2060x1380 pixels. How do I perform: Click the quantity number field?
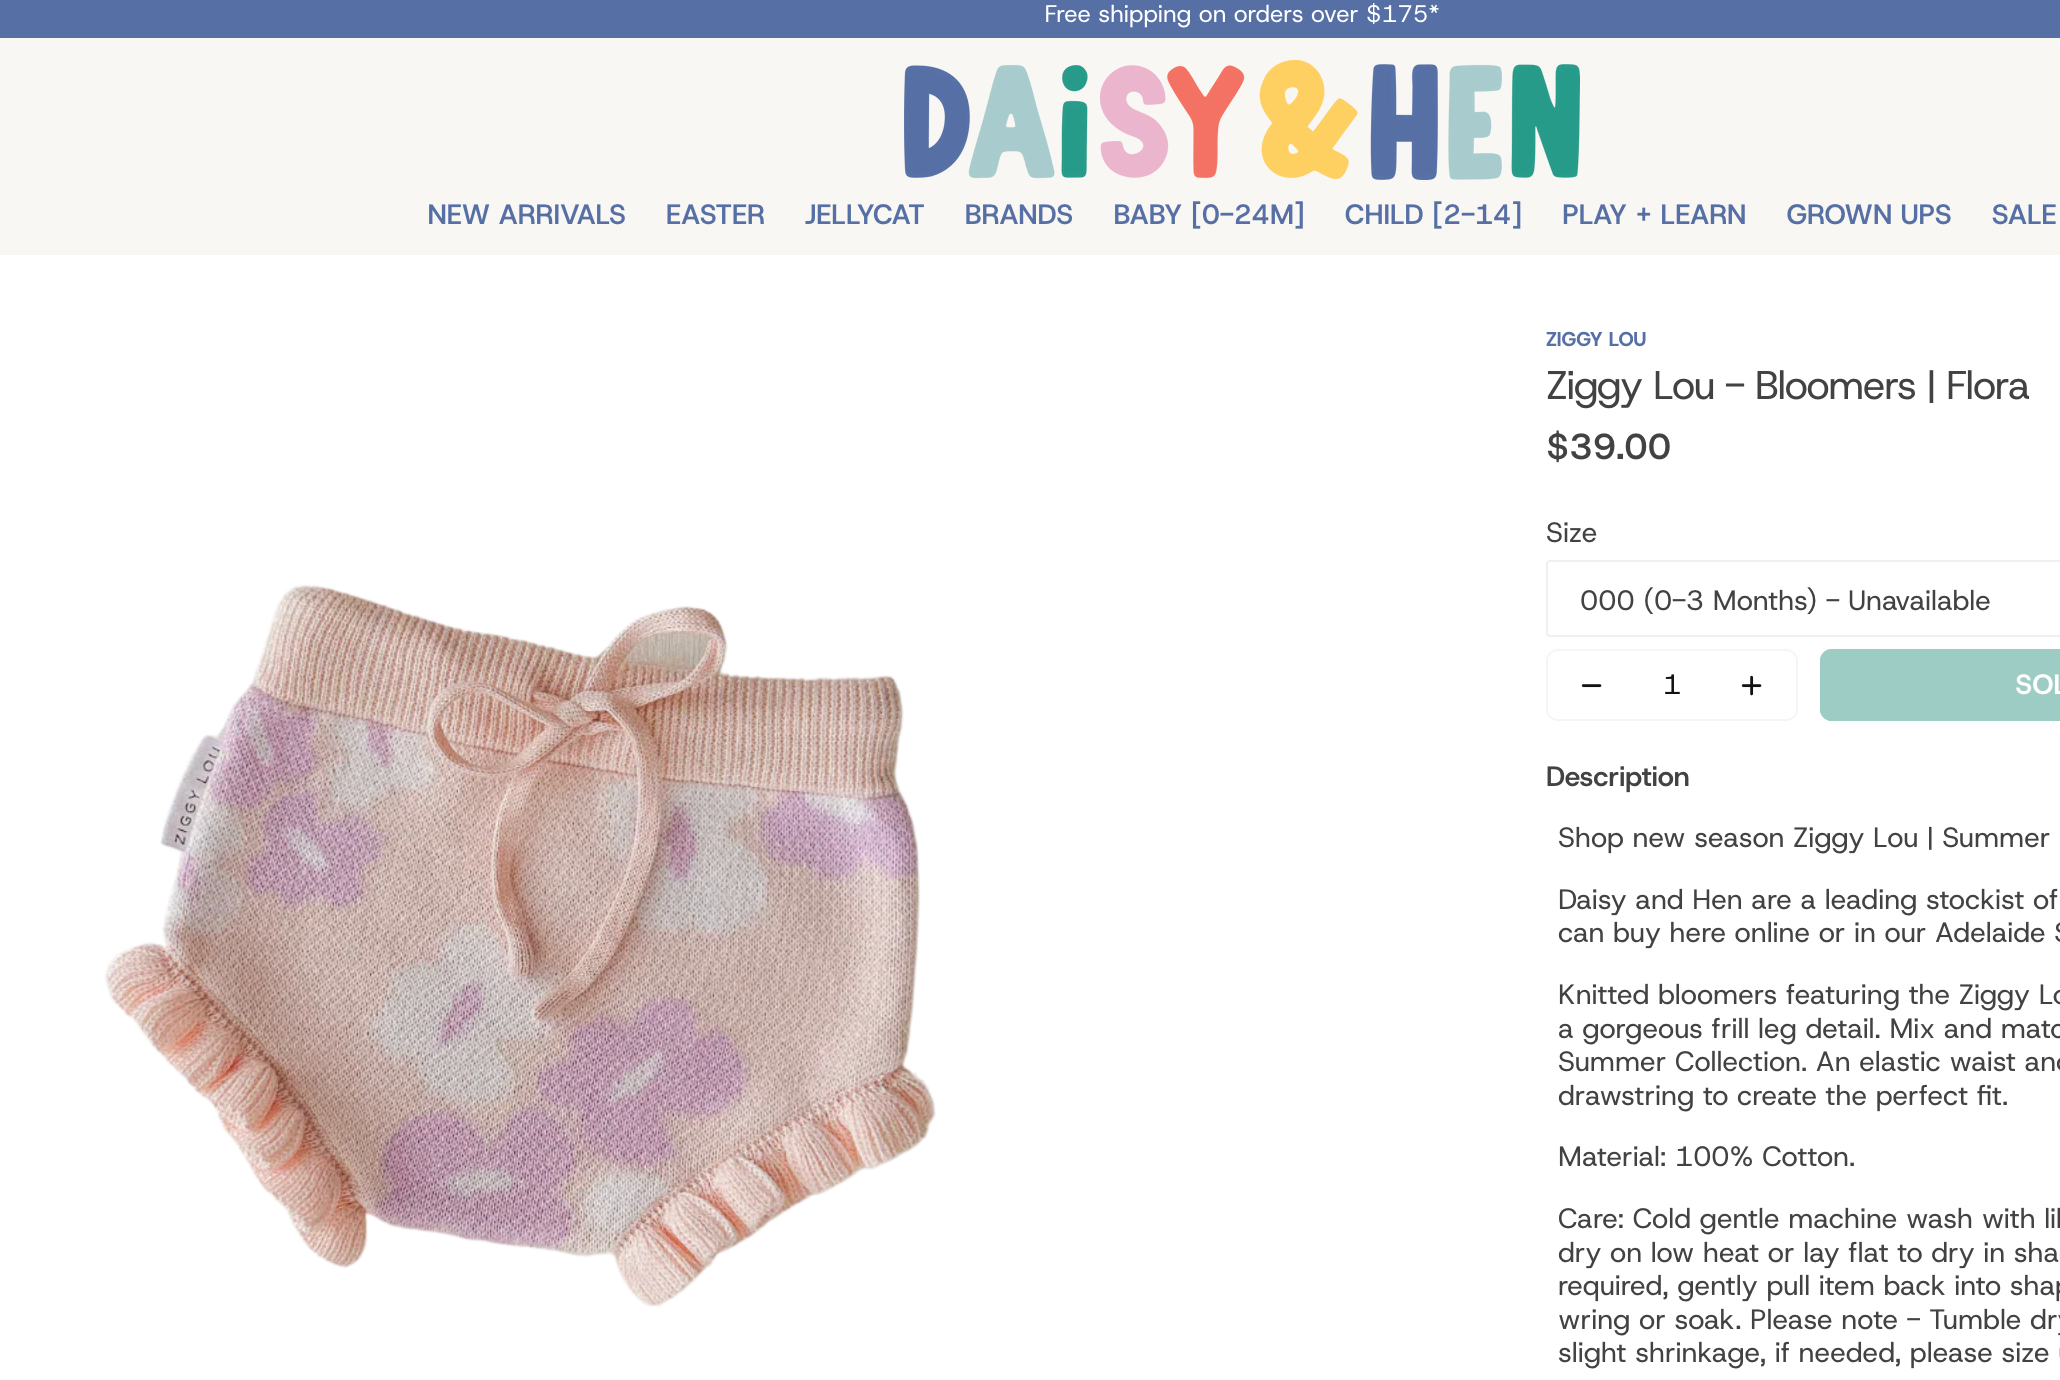pos(1671,685)
